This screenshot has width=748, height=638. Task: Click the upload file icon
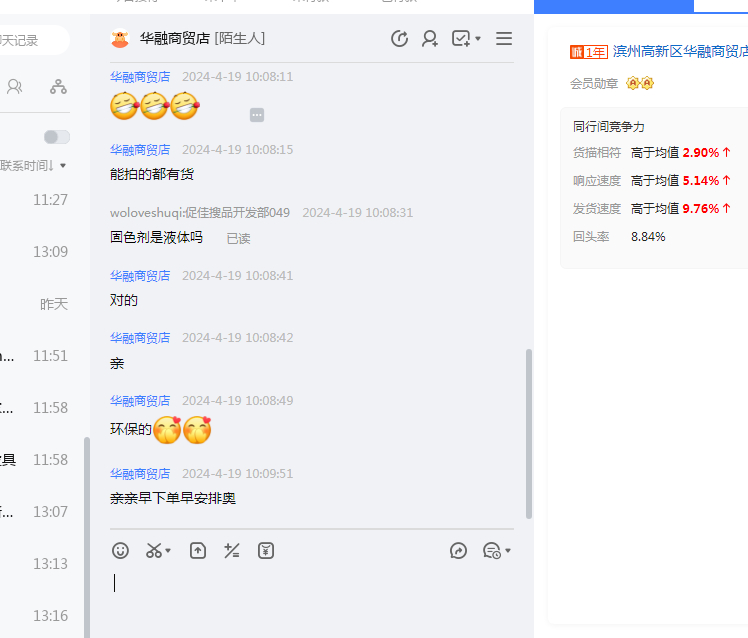[198, 550]
